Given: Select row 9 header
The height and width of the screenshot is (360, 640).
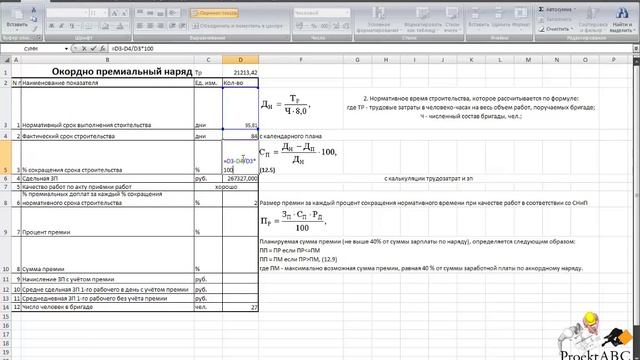Looking at the screenshot, I should pyautogui.click(x=6, y=222).
